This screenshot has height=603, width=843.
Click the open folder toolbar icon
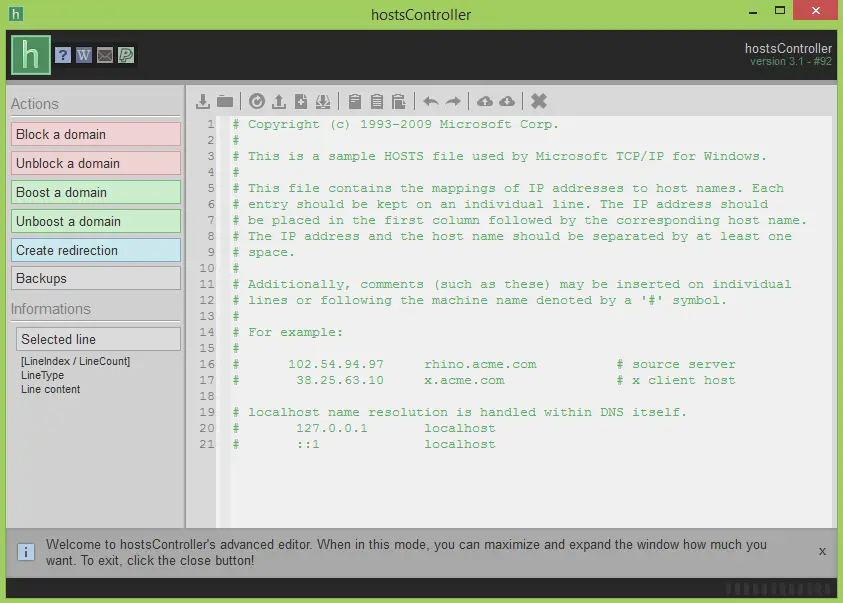coord(225,101)
